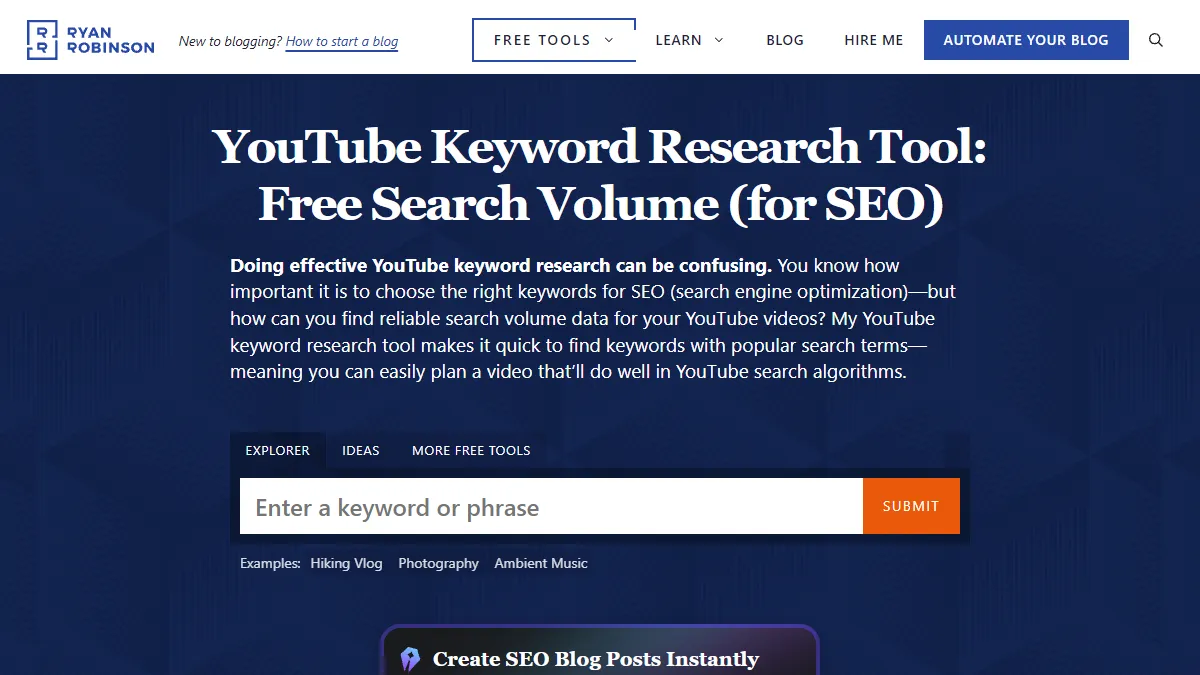Select the Hiking Vlog example keyword

tap(346, 563)
